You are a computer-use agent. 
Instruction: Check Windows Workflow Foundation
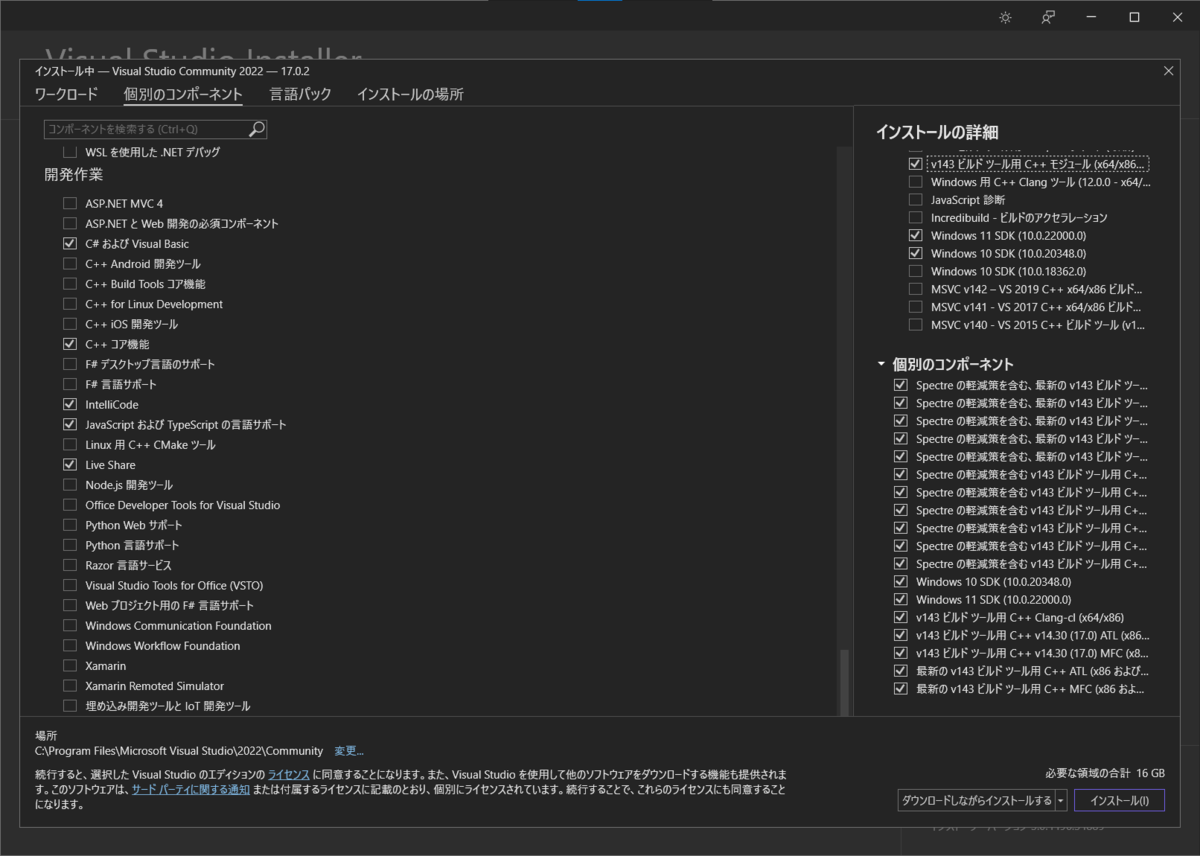(70, 646)
